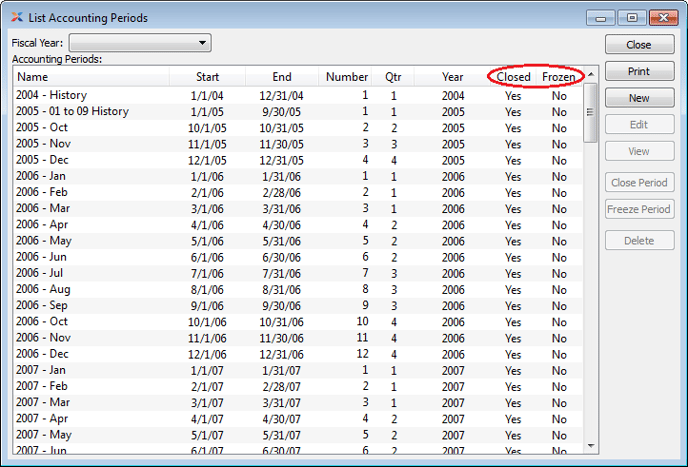Sort periods by Year column header

click(x=452, y=77)
